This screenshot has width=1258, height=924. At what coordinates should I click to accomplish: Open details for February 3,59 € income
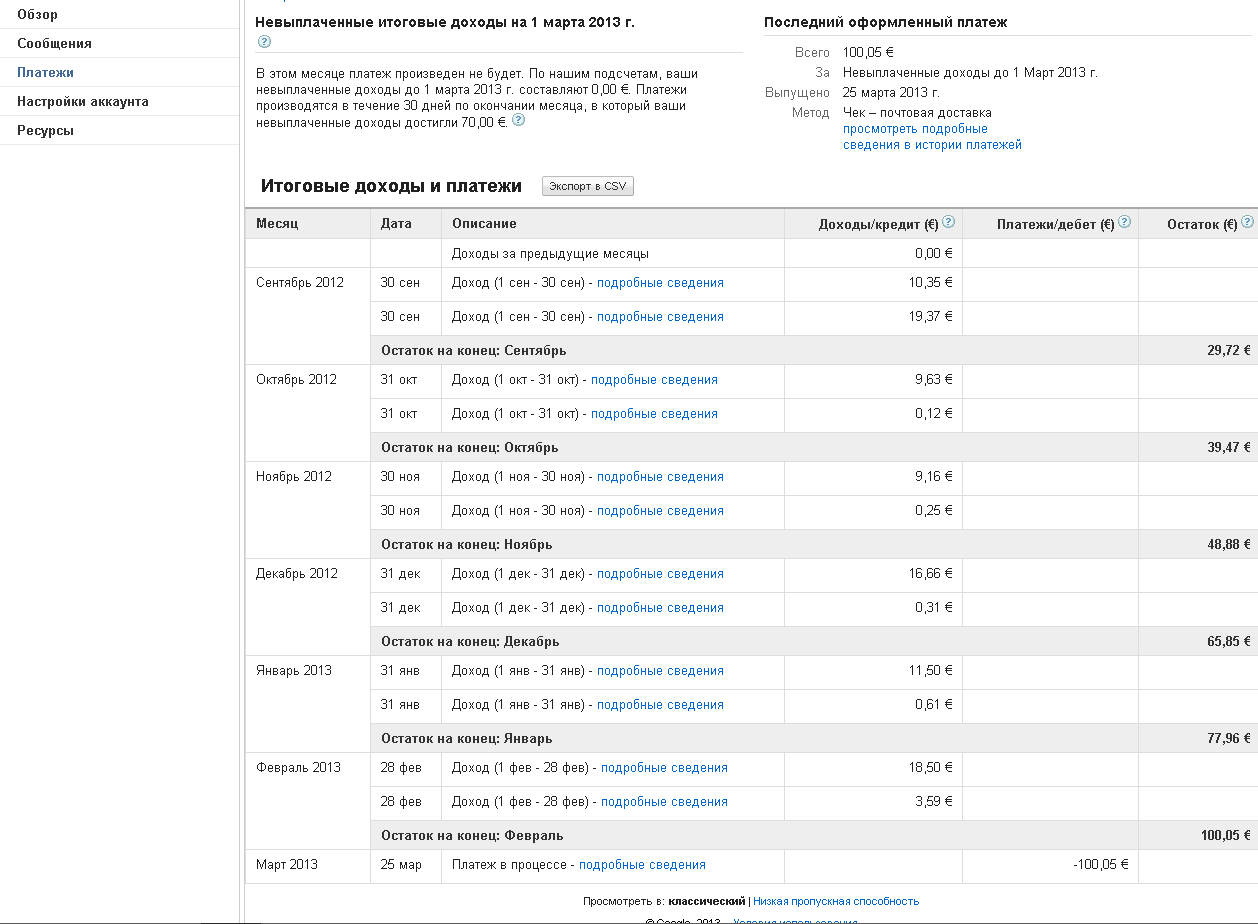[664, 802]
